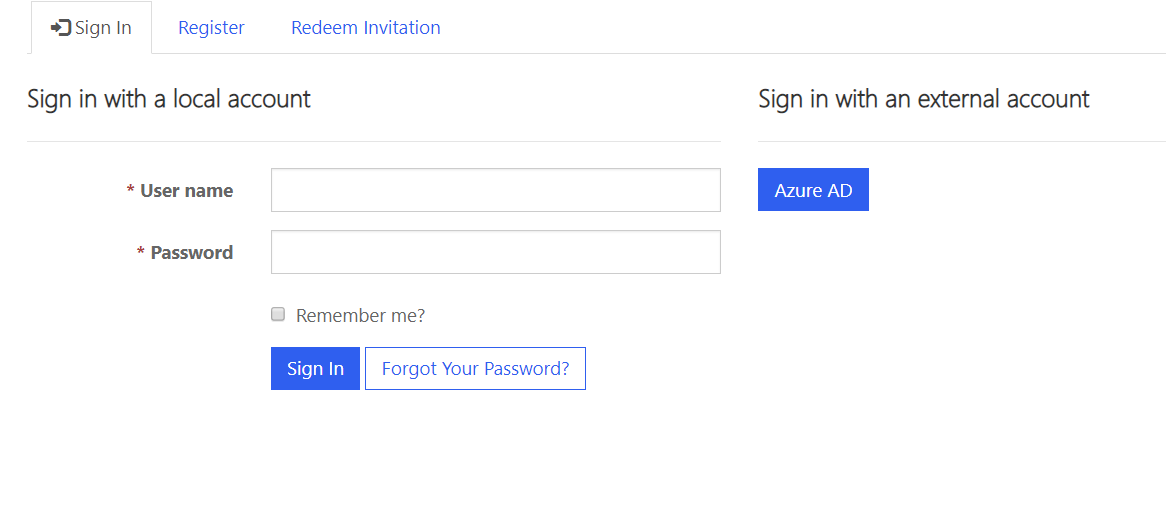
Task: Click the divider line under external account heading
Action: tap(961, 141)
